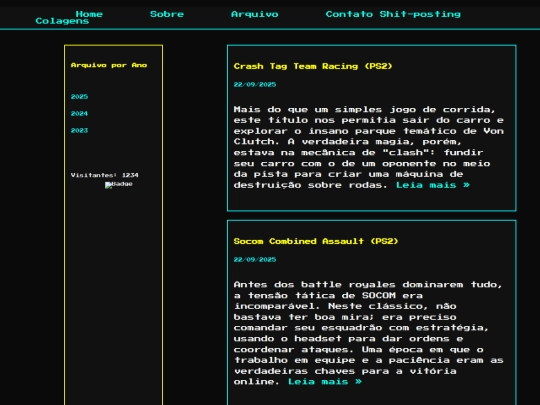The width and height of the screenshot is (540, 405).
Task: Open the 2024 archive year
Action: (x=79, y=114)
